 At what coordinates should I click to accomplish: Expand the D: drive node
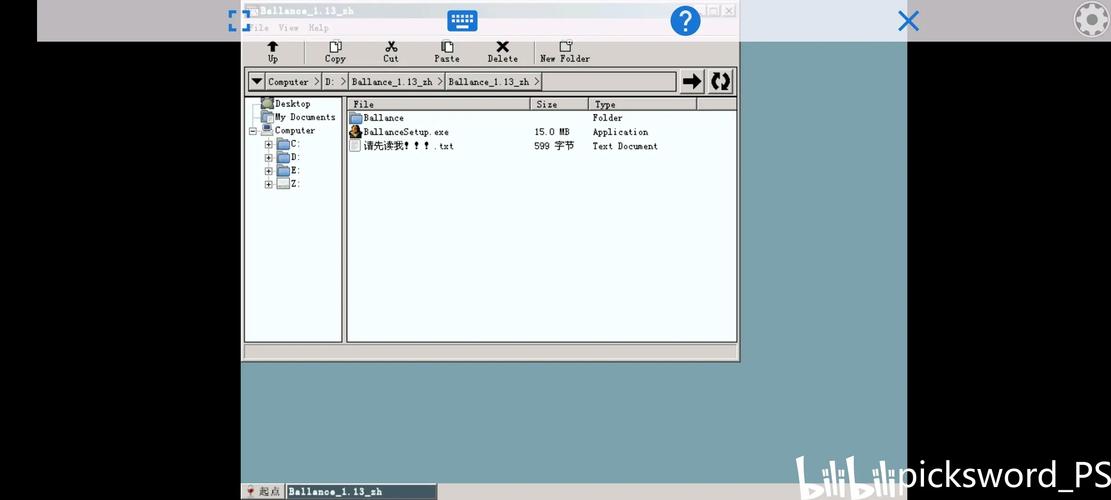pyautogui.click(x=269, y=158)
